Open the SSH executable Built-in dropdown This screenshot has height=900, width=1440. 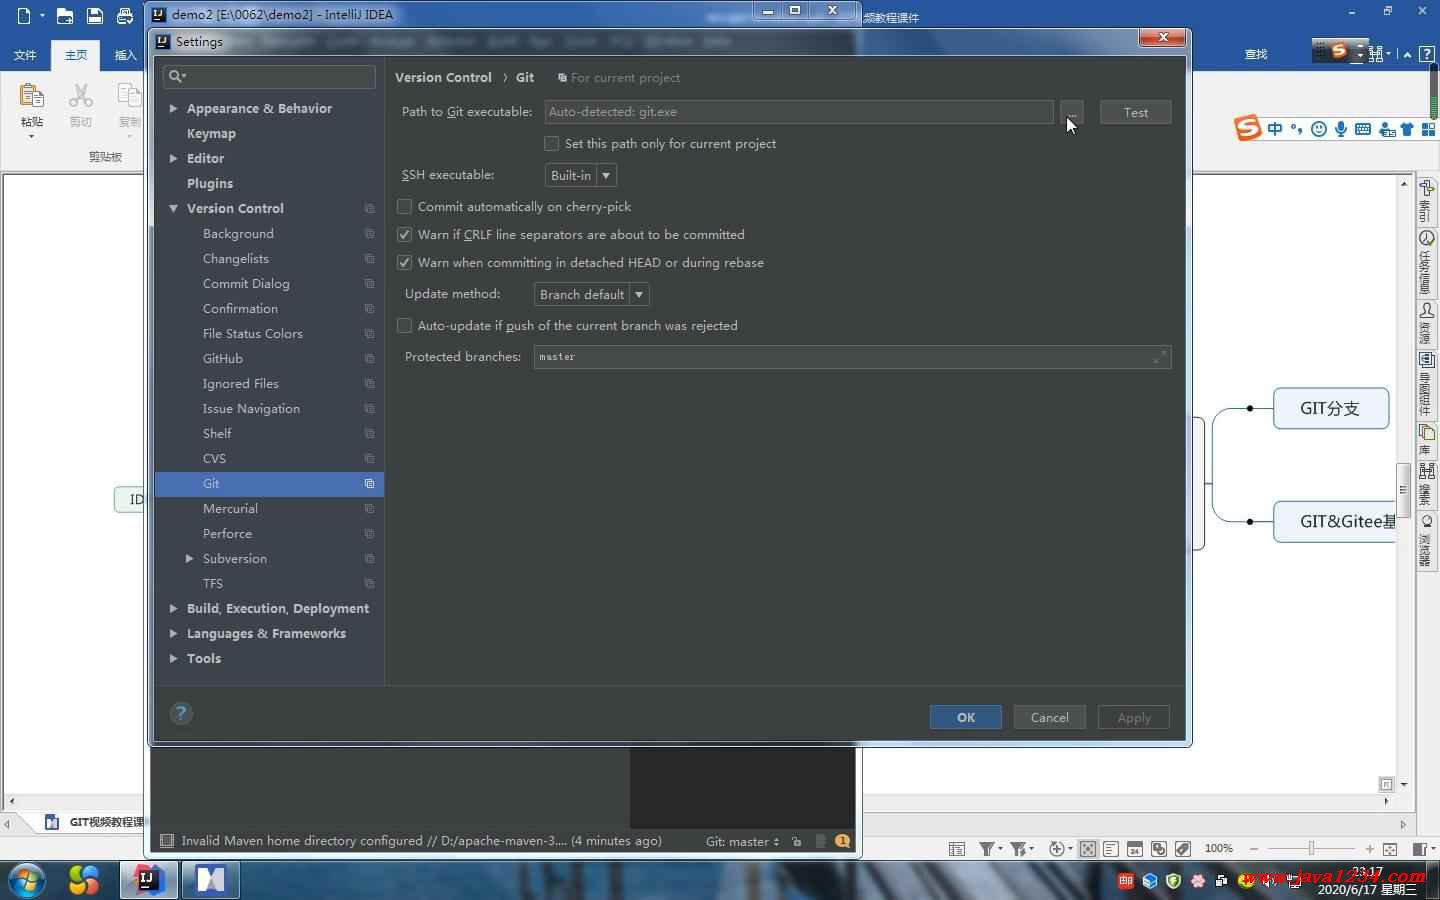pyautogui.click(x=580, y=175)
